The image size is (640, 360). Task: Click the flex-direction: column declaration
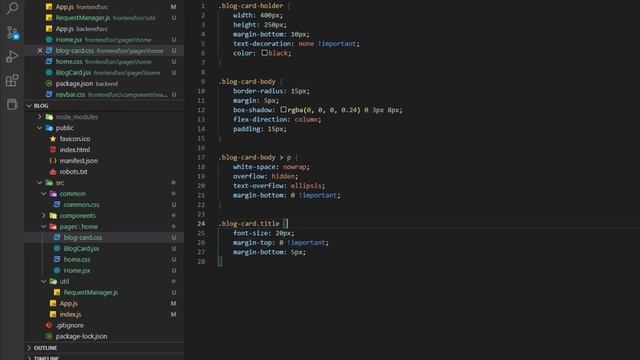277,120
